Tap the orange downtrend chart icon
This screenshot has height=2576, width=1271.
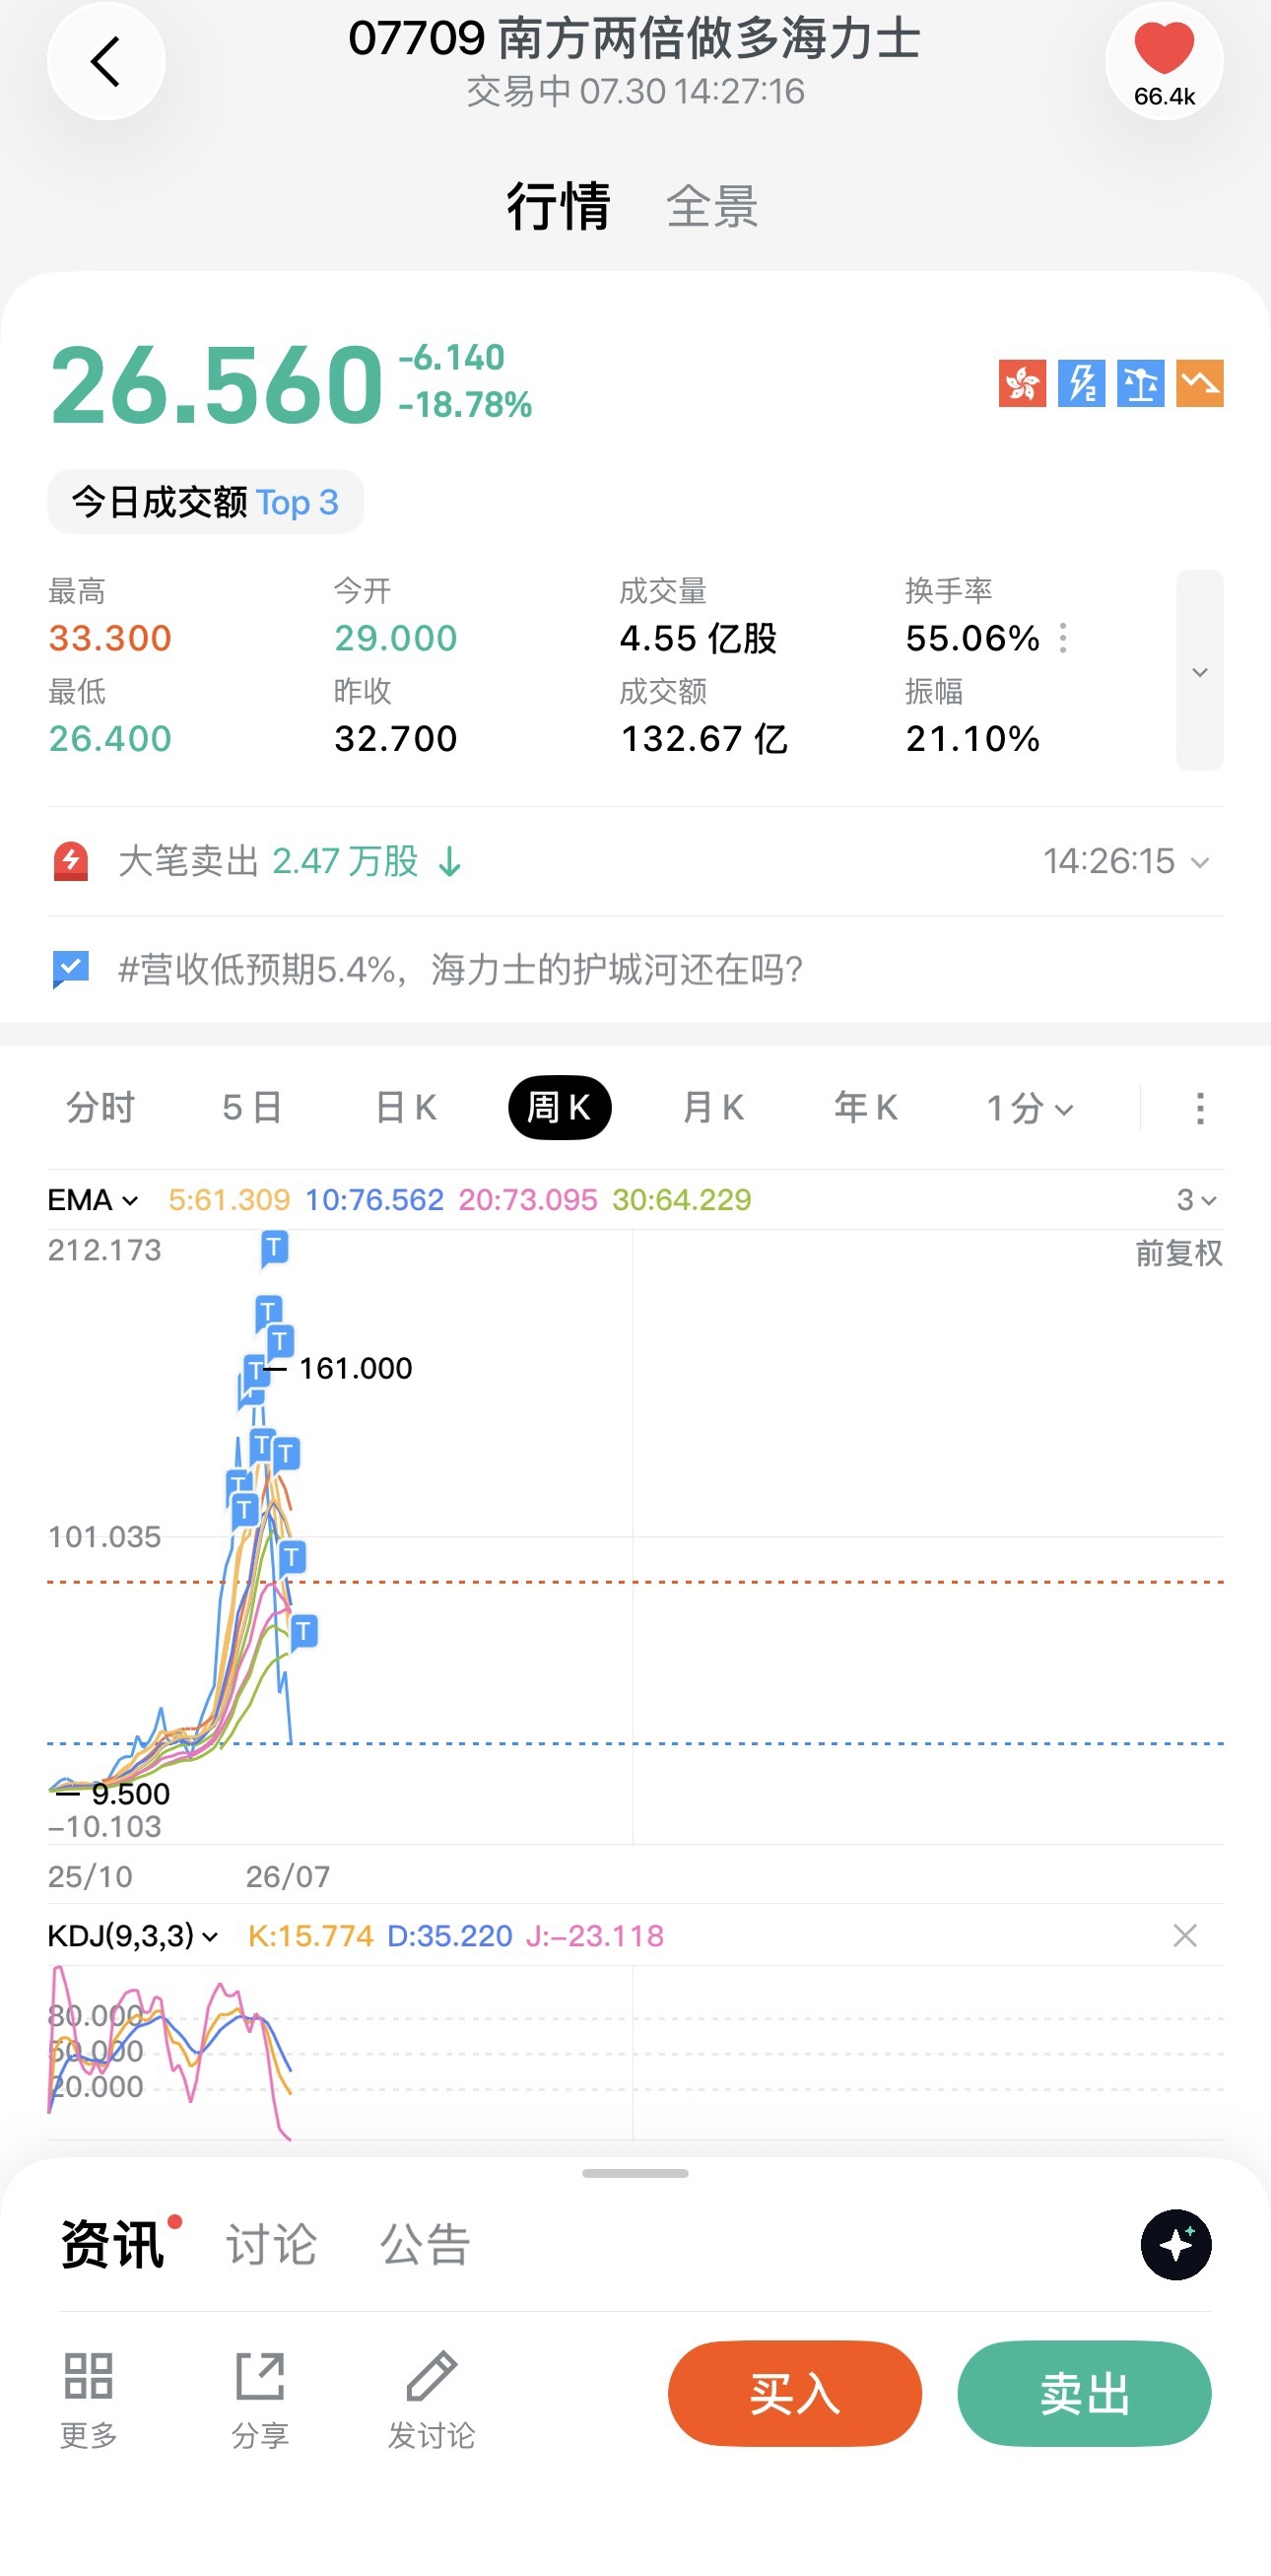point(1199,384)
